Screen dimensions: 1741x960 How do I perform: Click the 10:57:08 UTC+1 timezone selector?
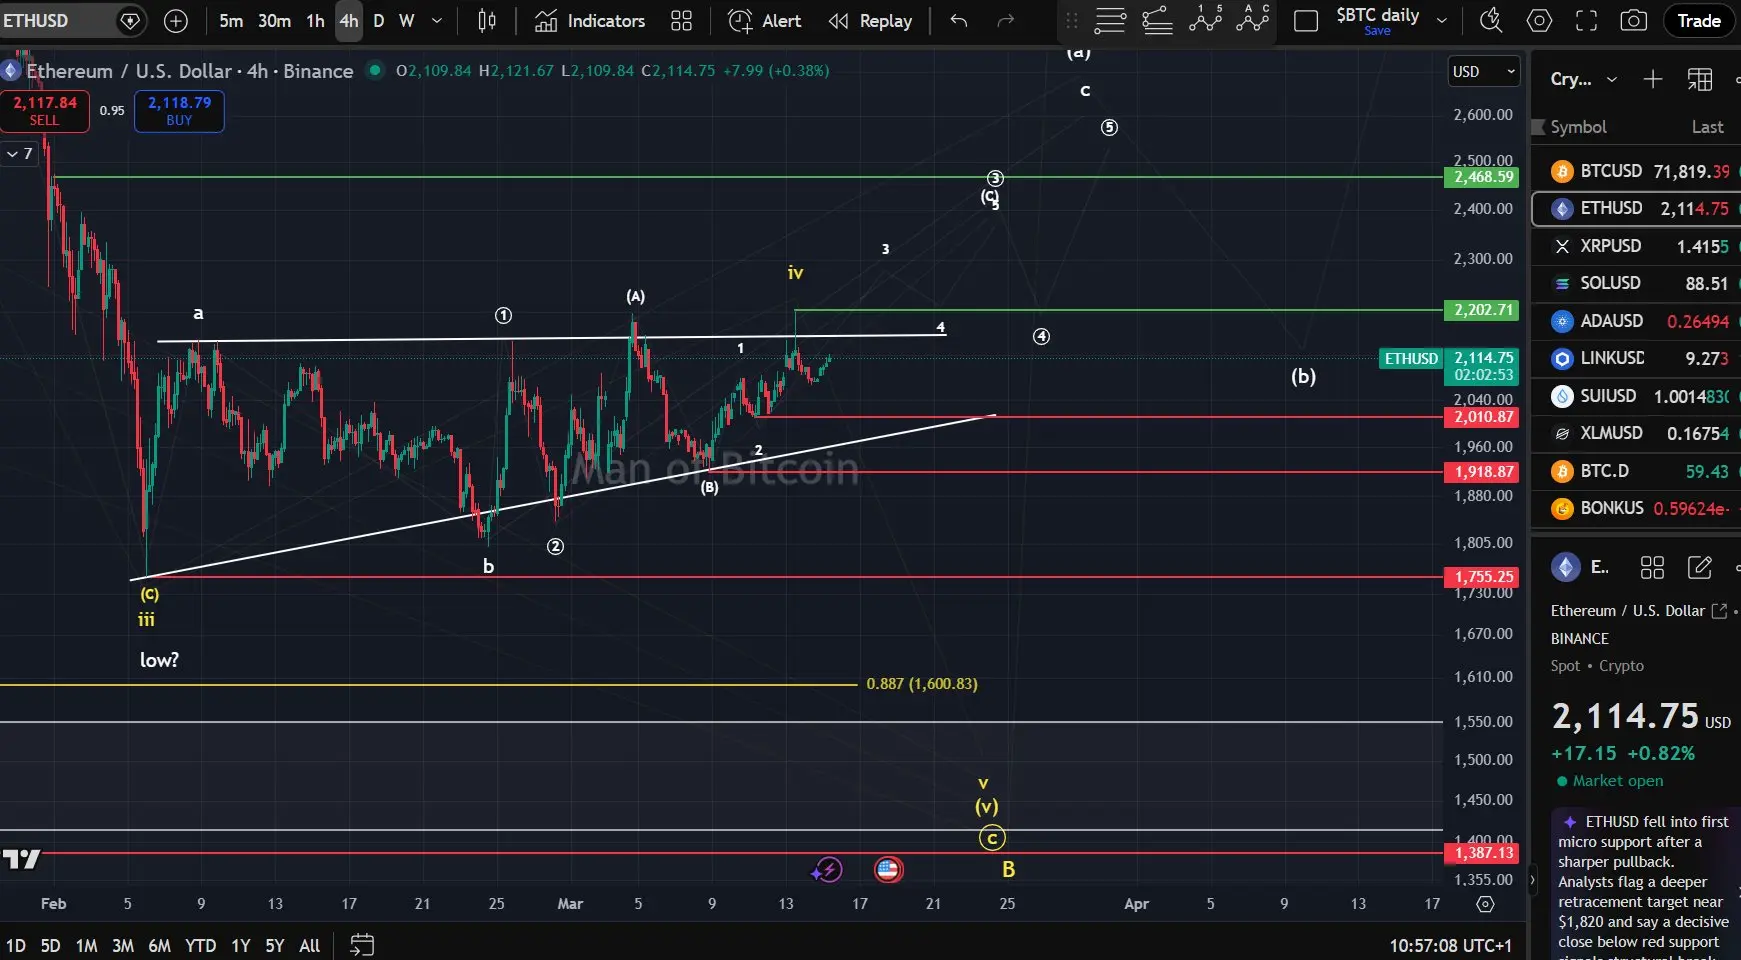(1450, 946)
